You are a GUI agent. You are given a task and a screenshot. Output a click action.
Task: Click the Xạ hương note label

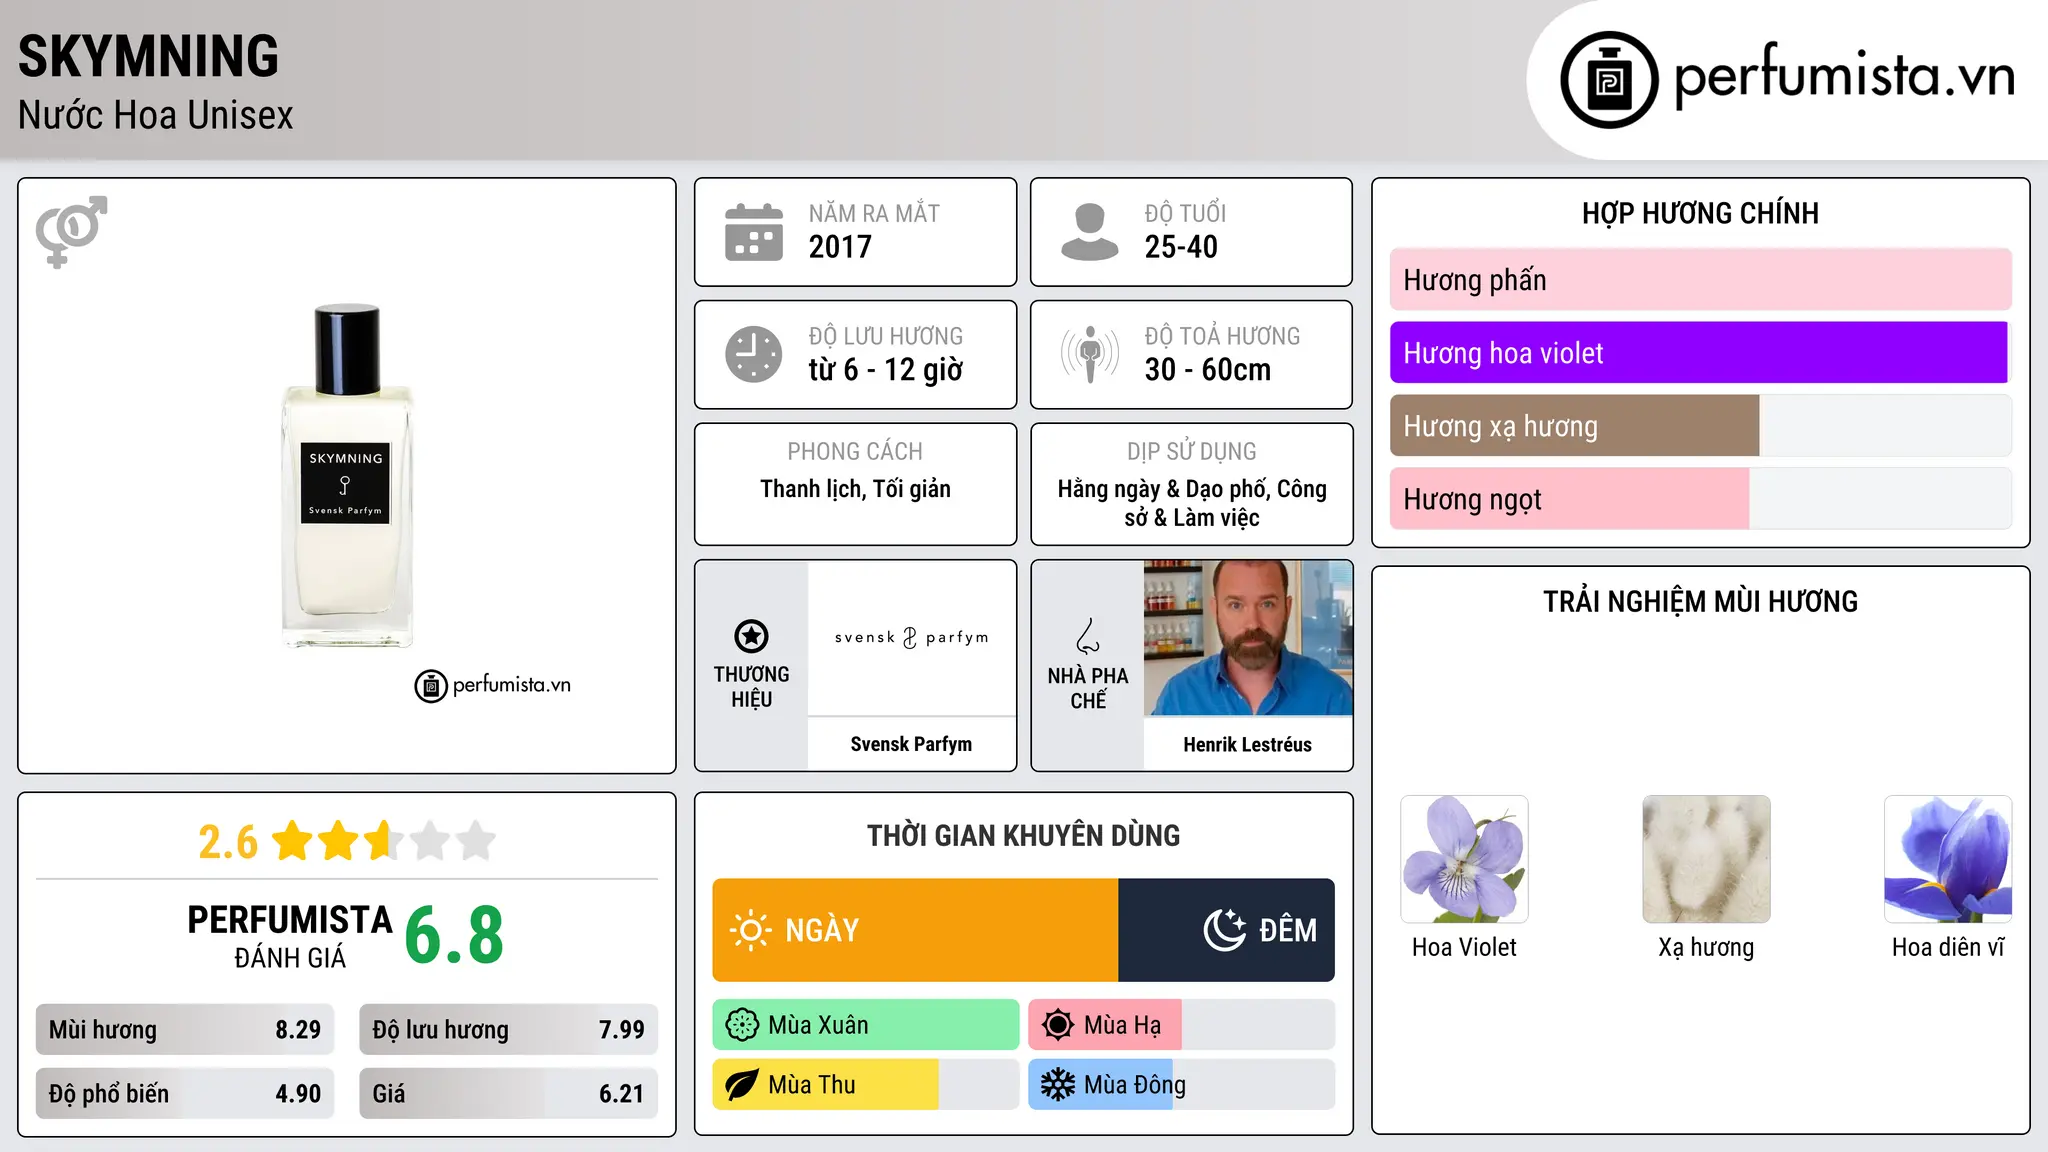coord(1706,947)
